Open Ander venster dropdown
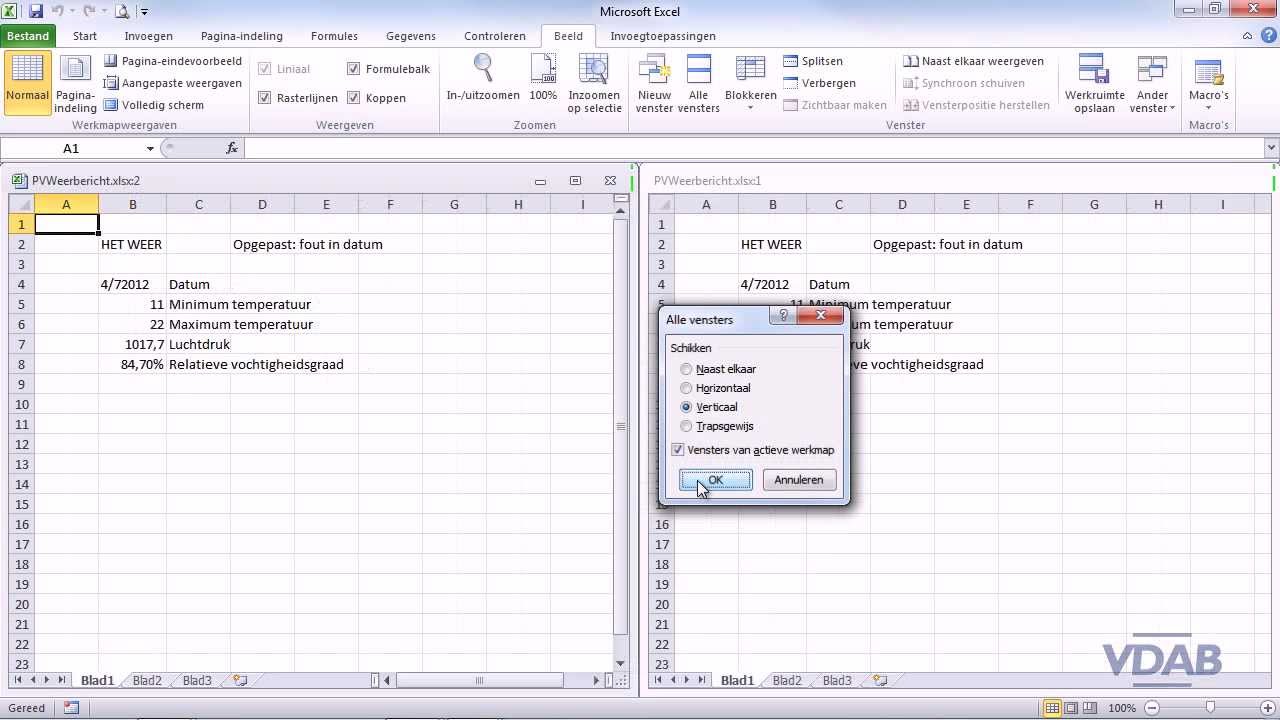 pyautogui.click(x=1152, y=83)
